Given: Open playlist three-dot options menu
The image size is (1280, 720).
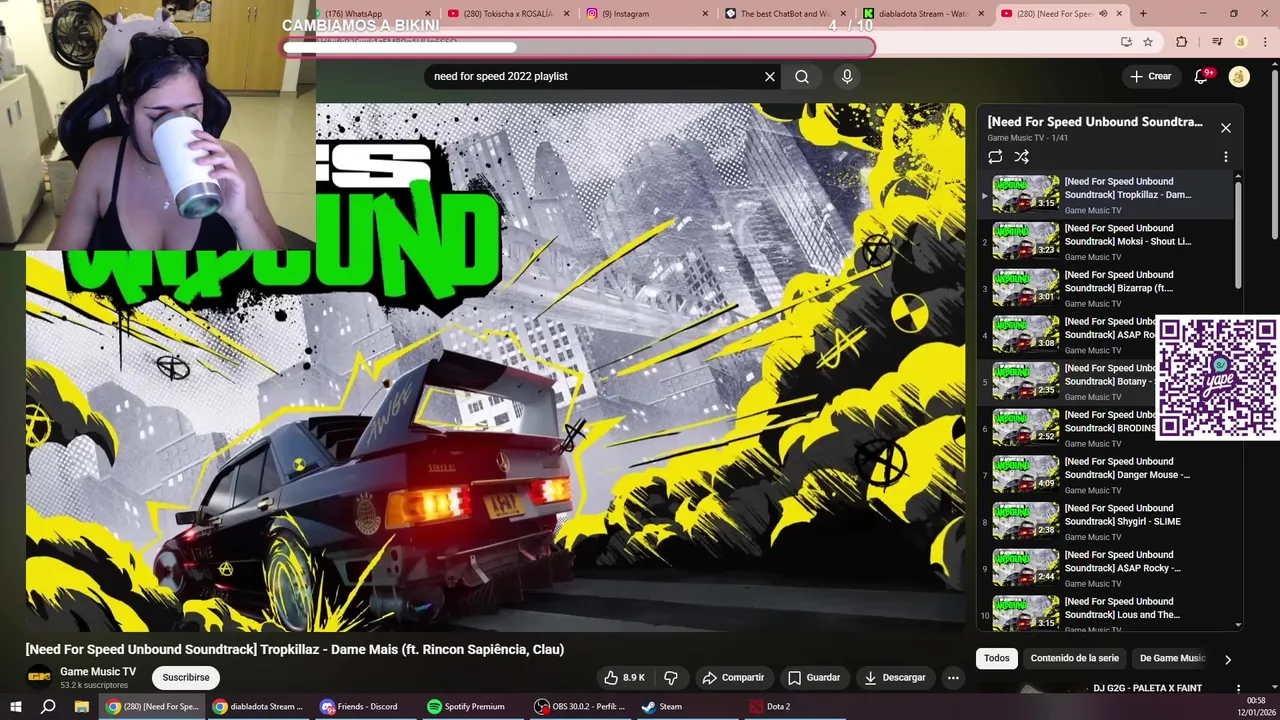Looking at the screenshot, I should [x=1226, y=157].
